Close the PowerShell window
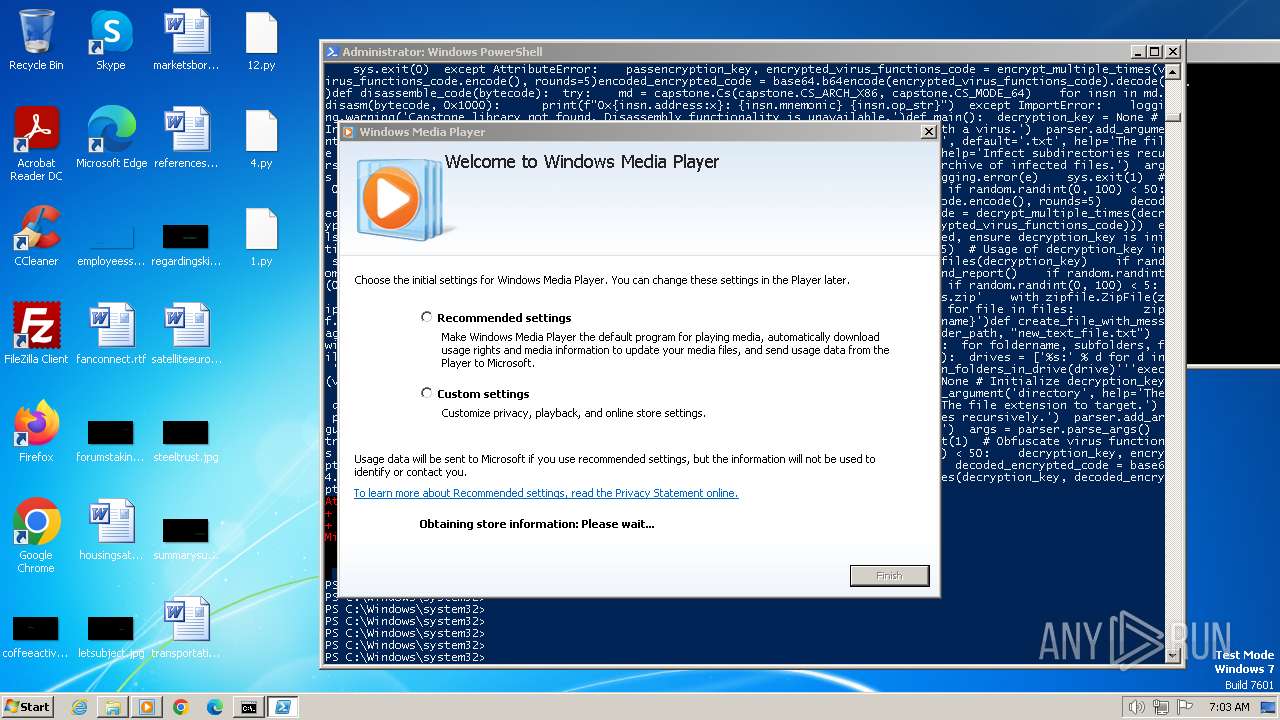 pos(1173,52)
